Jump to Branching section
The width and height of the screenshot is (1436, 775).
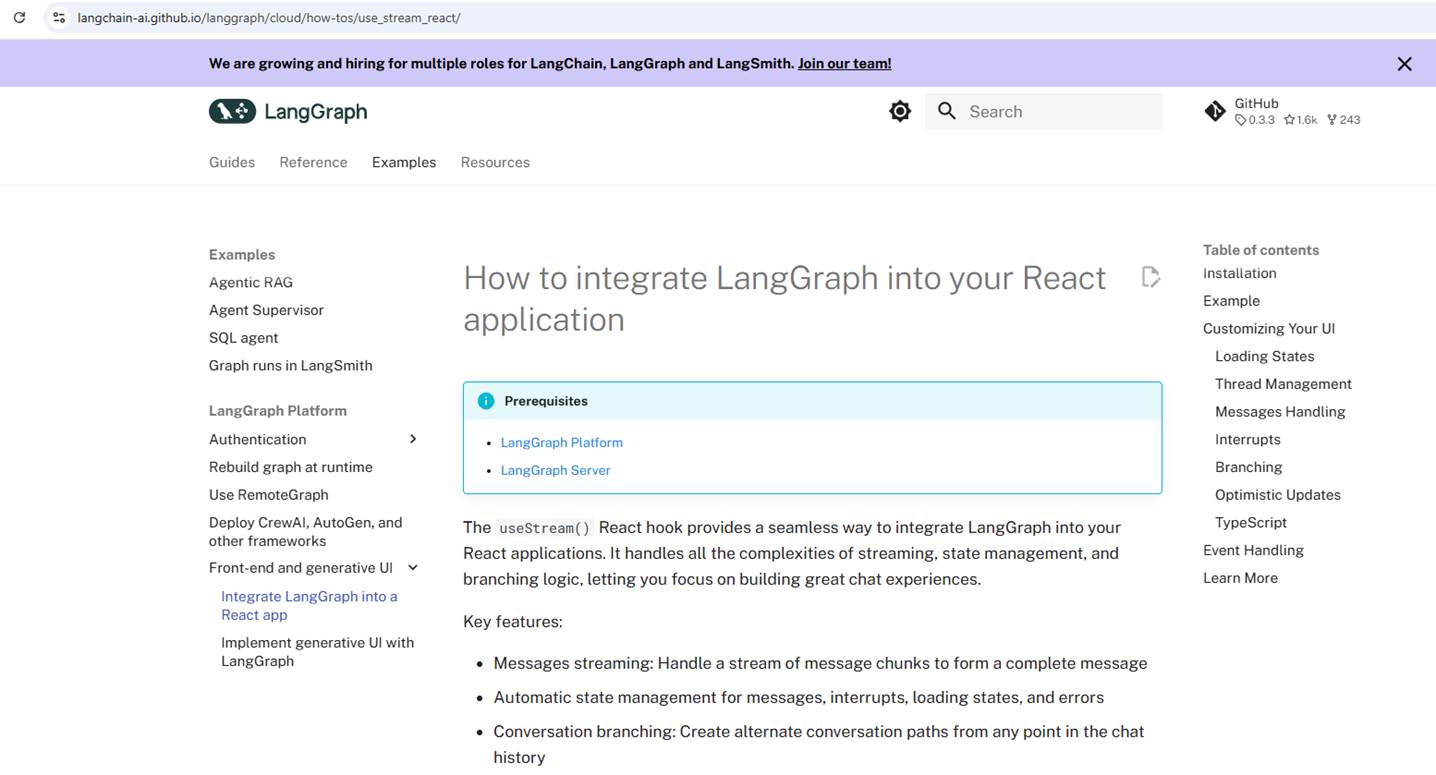pos(1248,467)
